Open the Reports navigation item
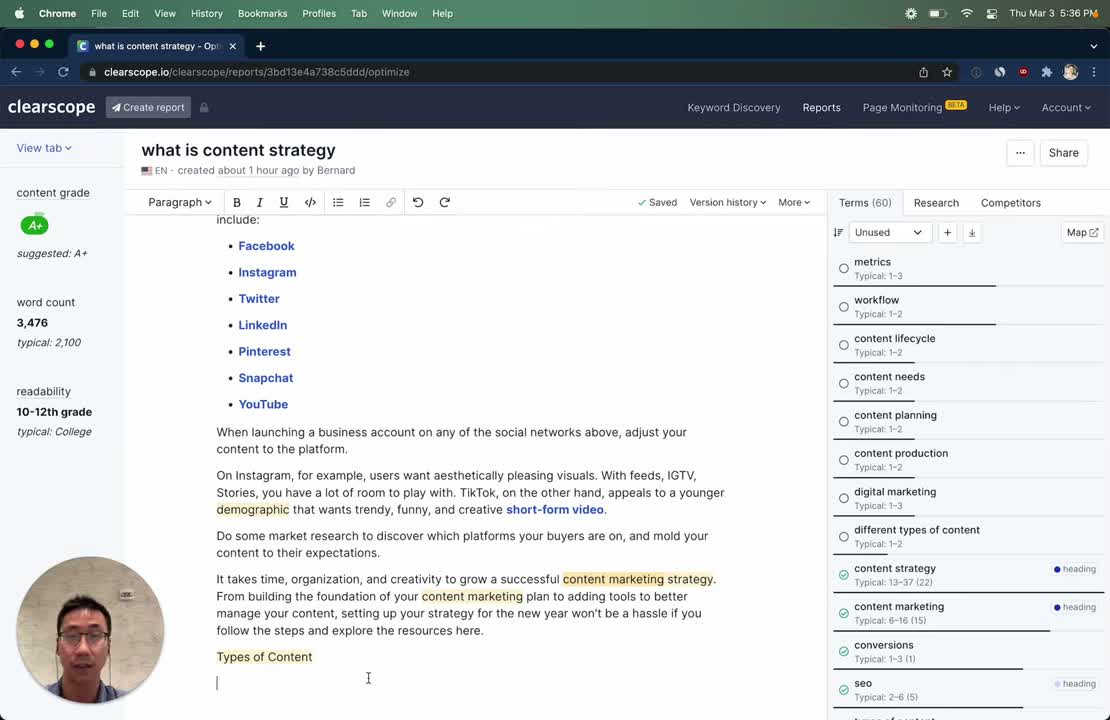 (x=821, y=108)
